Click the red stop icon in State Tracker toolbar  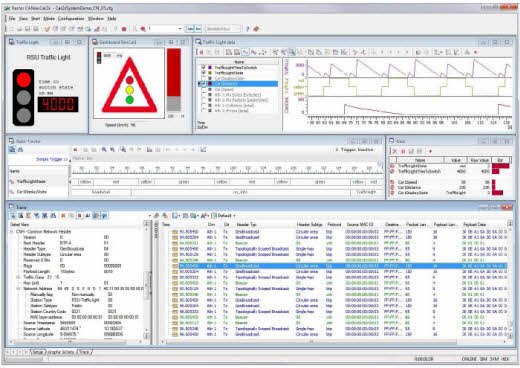[76, 150]
